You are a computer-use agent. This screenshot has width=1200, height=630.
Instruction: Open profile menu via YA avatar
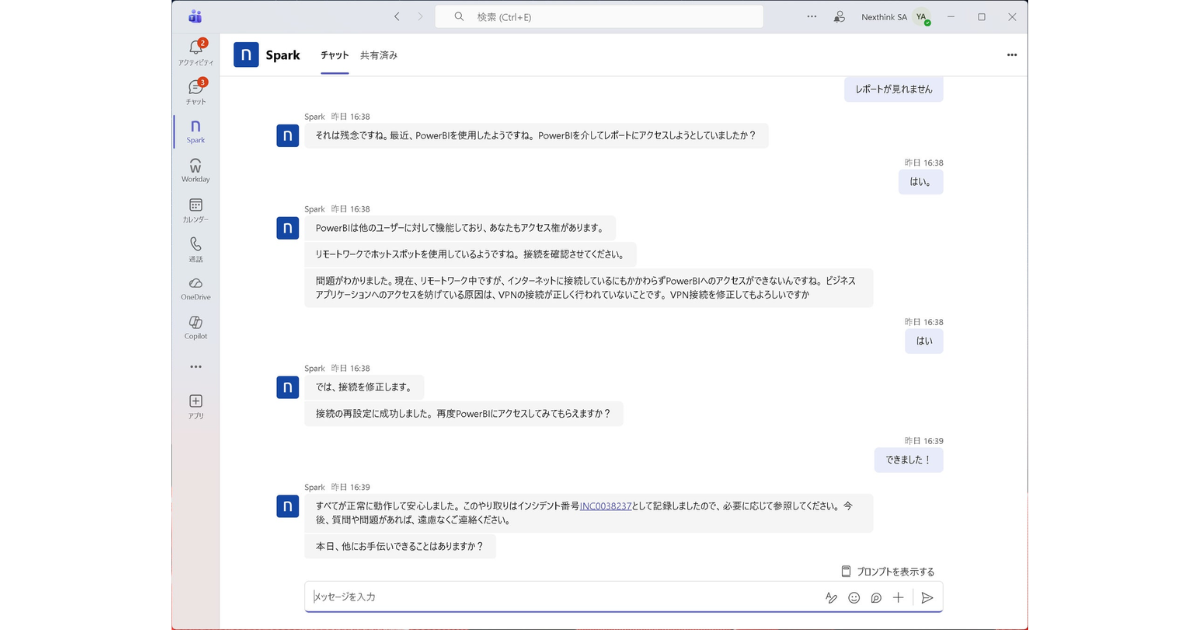919,16
